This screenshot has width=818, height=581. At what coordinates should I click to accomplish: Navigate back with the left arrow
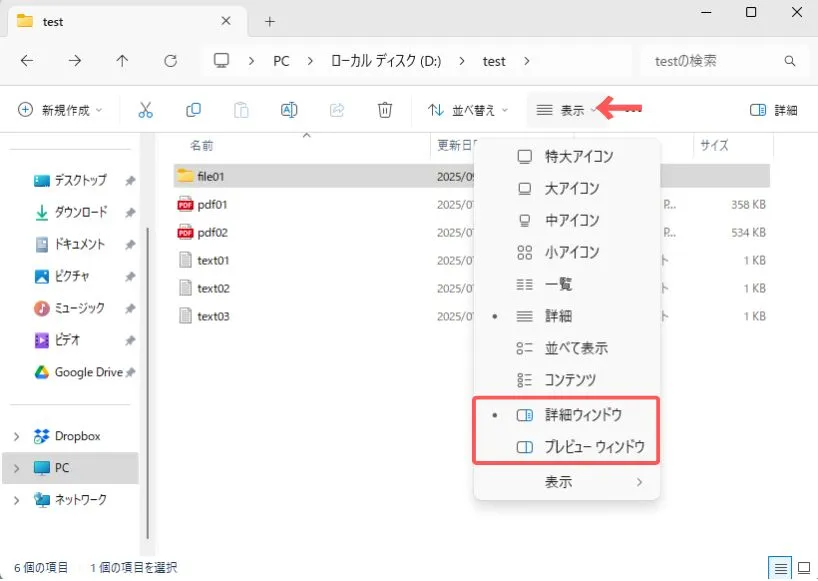coord(27,61)
